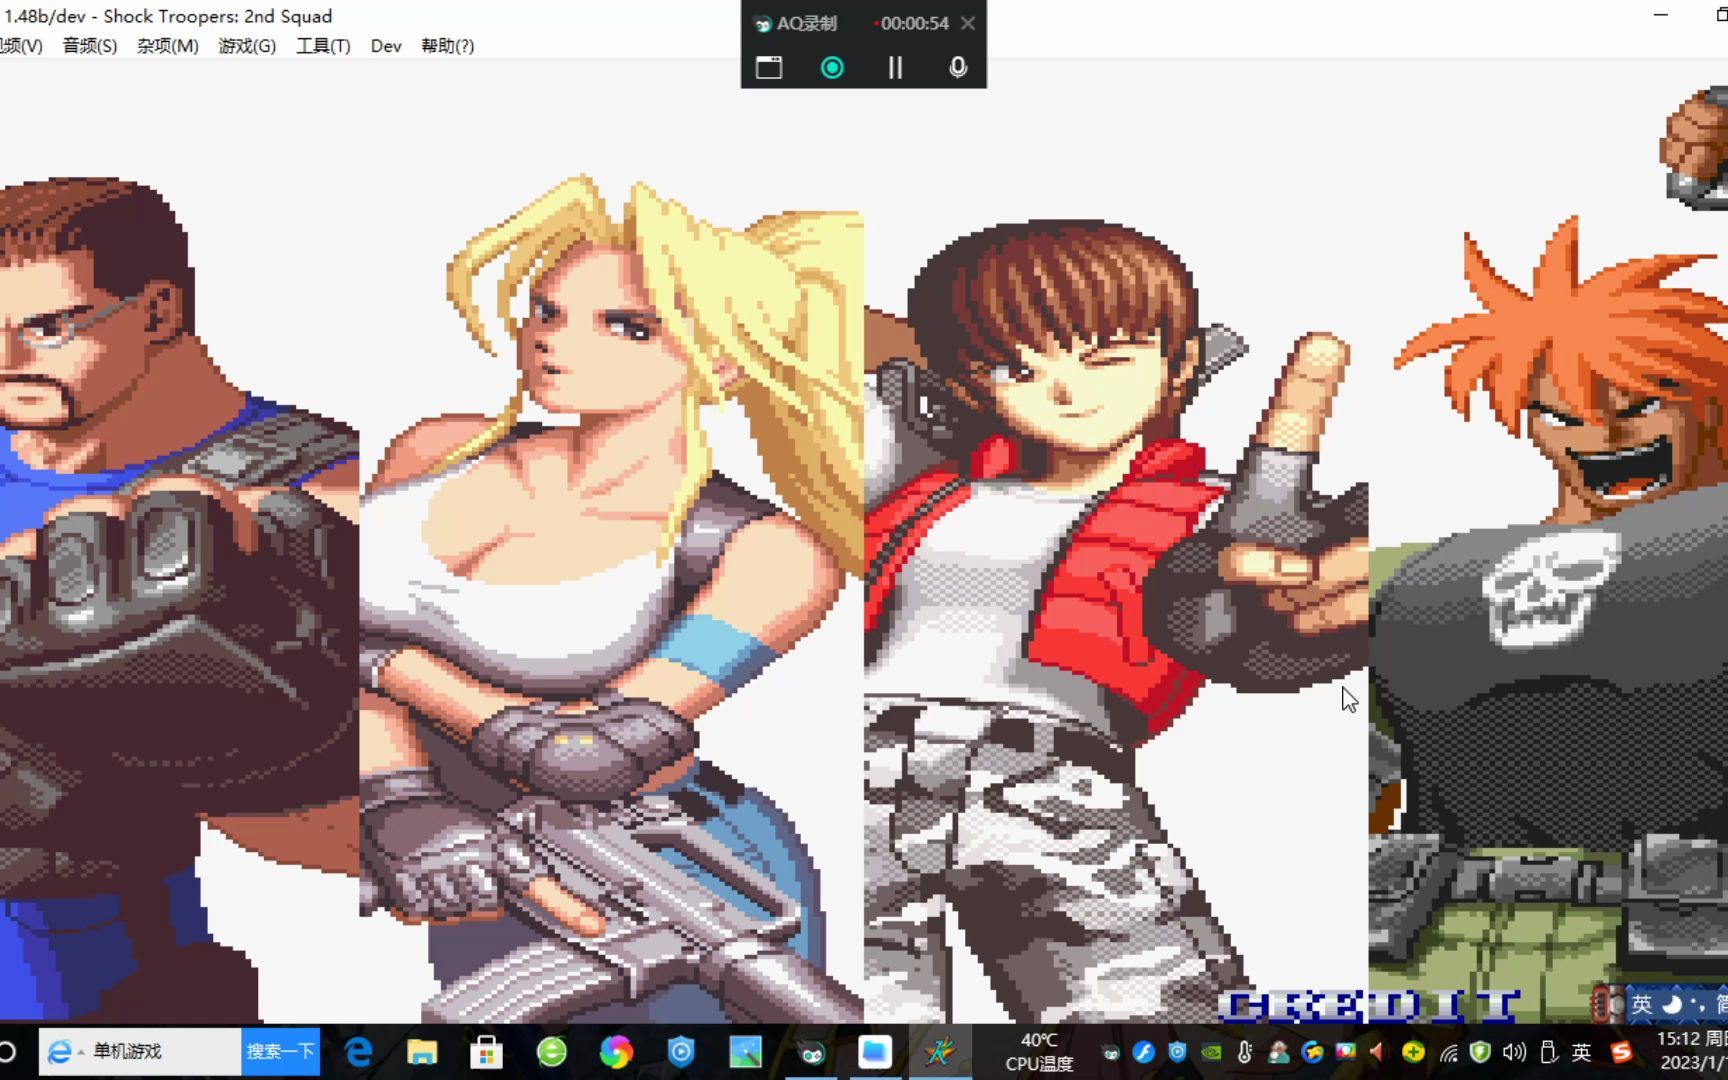Screen dimensions: 1728x1080
Task: Switch to the emulator star taskbar icon
Action: 939,1051
